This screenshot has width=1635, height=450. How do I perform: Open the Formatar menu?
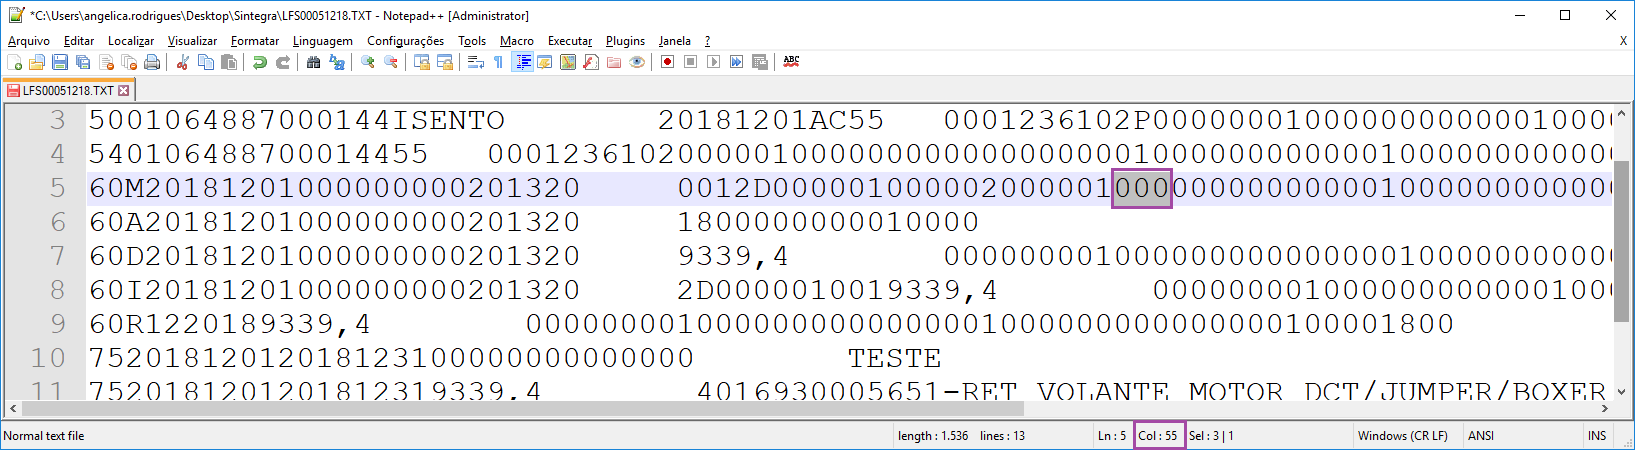255,41
